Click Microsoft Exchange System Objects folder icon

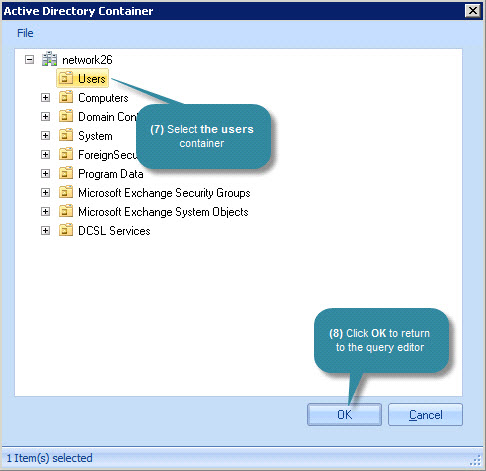(66, 211)
